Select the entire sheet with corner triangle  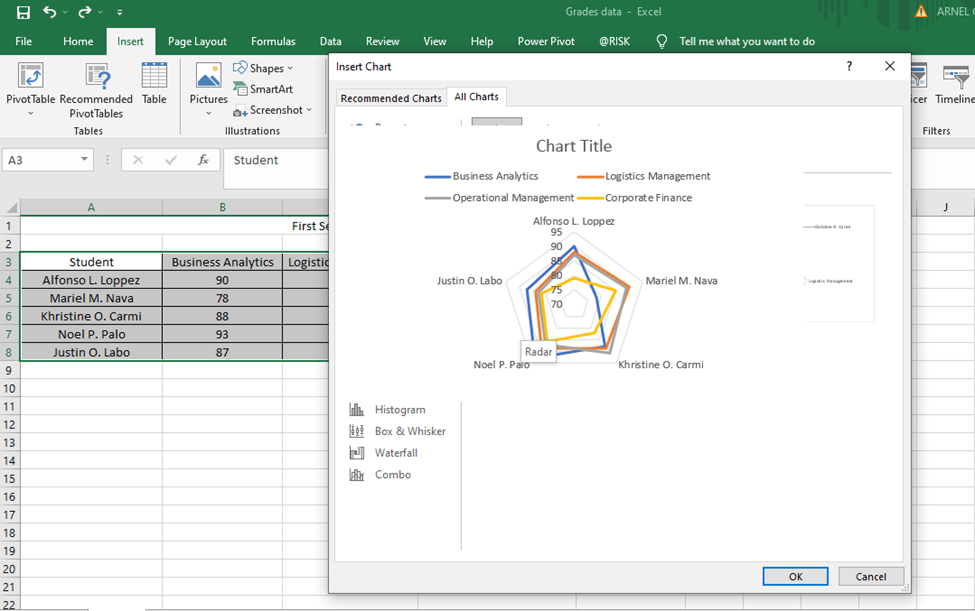coord(11,208)
